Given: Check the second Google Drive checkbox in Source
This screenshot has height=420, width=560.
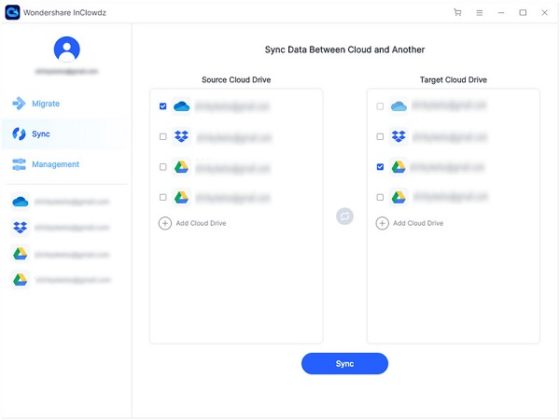Looking at the screenshot, I should pos(163,197).
